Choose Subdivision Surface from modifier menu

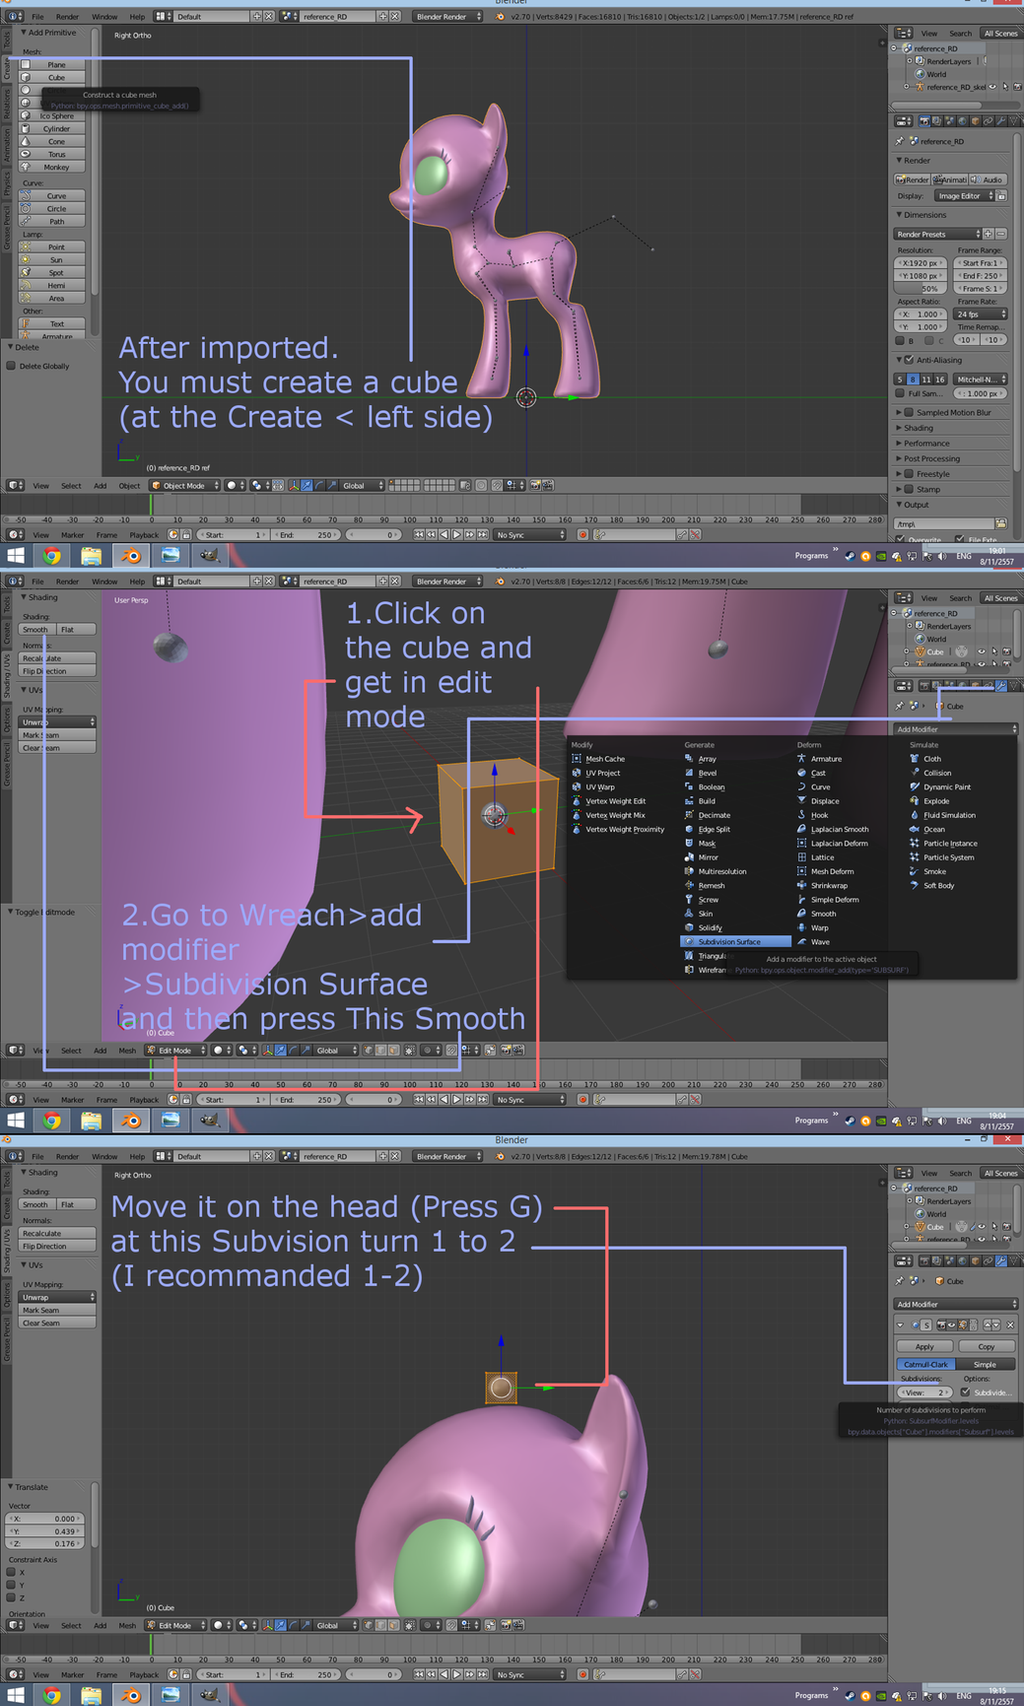[x=735, y=942]
